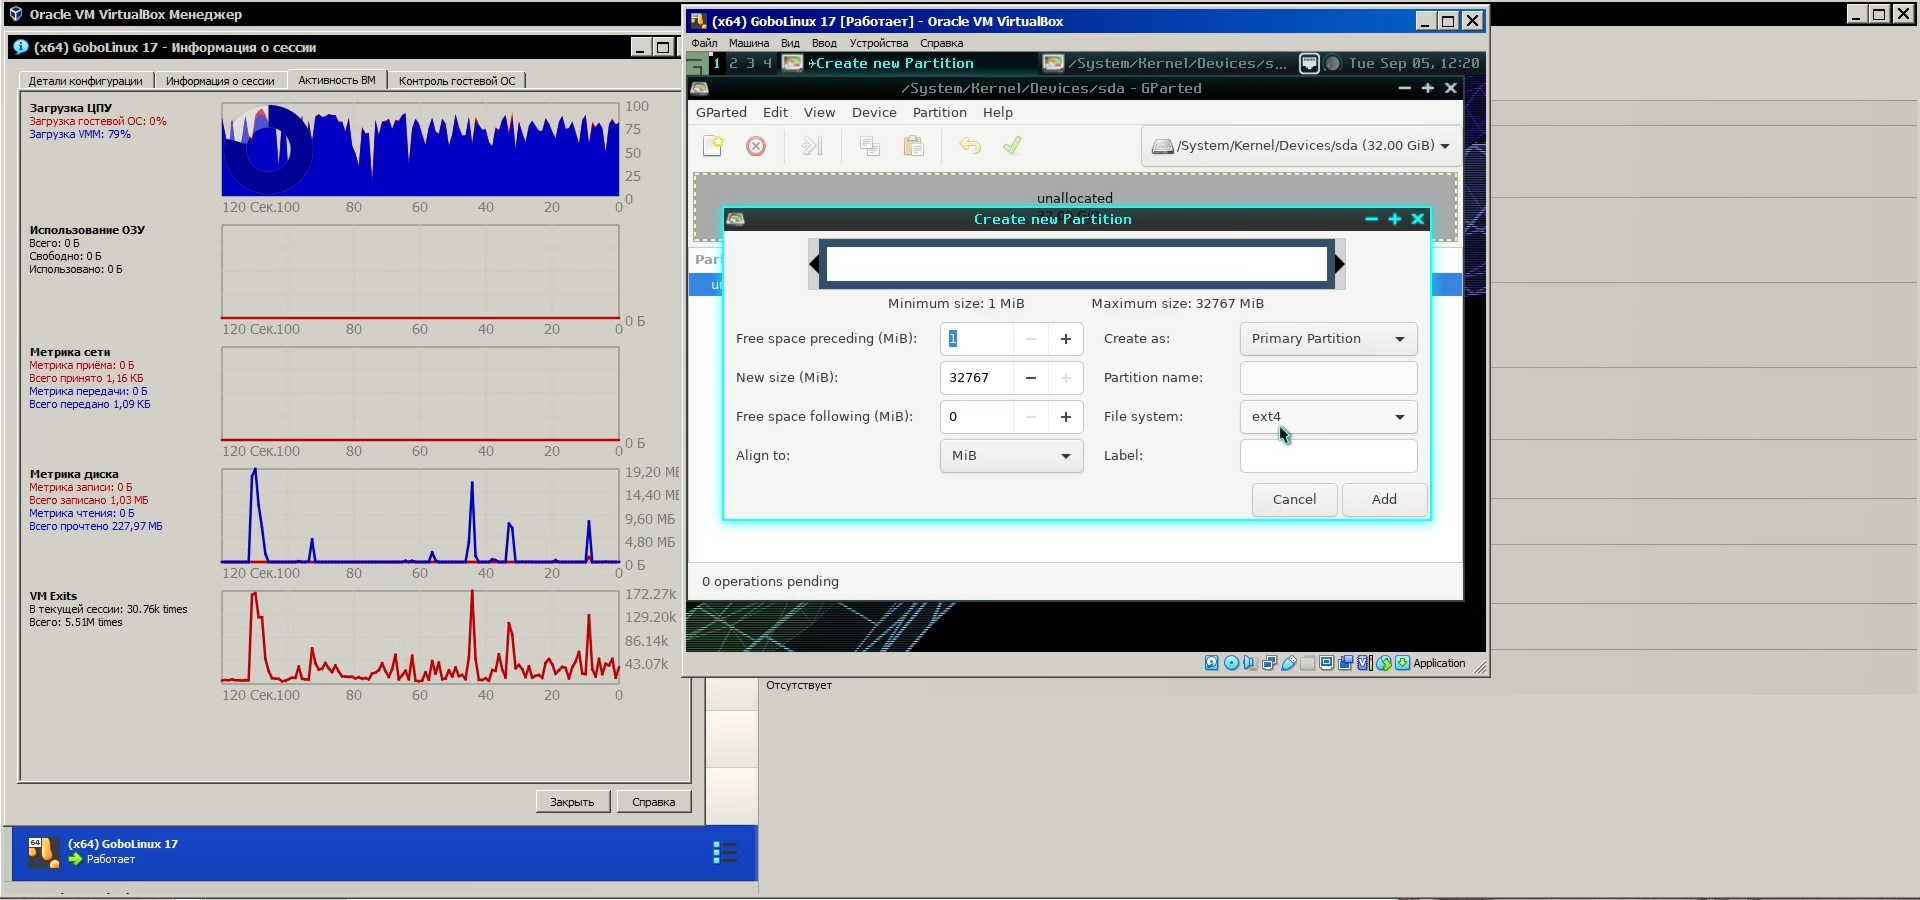This screenshot has width=1920, height=900.
Task: Click into the Partition name text field
Action: coord(1328,378)
